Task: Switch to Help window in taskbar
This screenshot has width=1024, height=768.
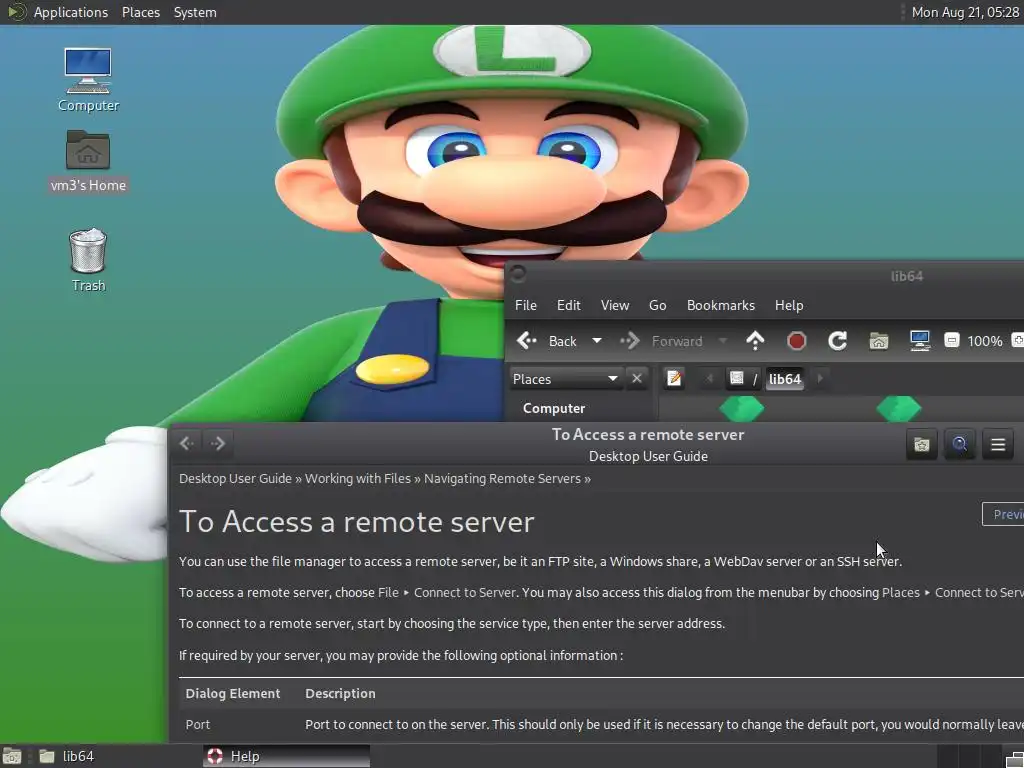Action: [x=286, y=756]
